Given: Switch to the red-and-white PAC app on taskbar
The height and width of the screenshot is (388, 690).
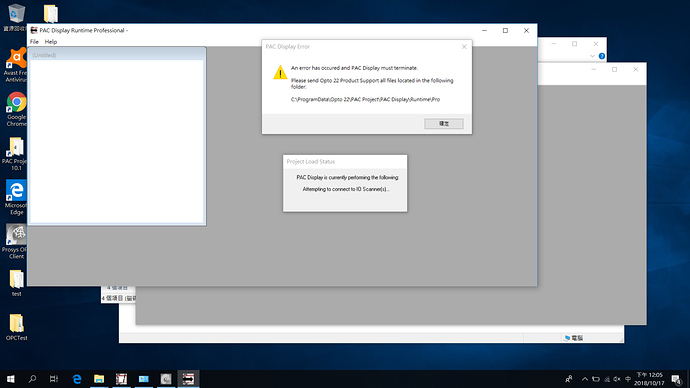Looking at the screenshot, I should click(121, 379).
